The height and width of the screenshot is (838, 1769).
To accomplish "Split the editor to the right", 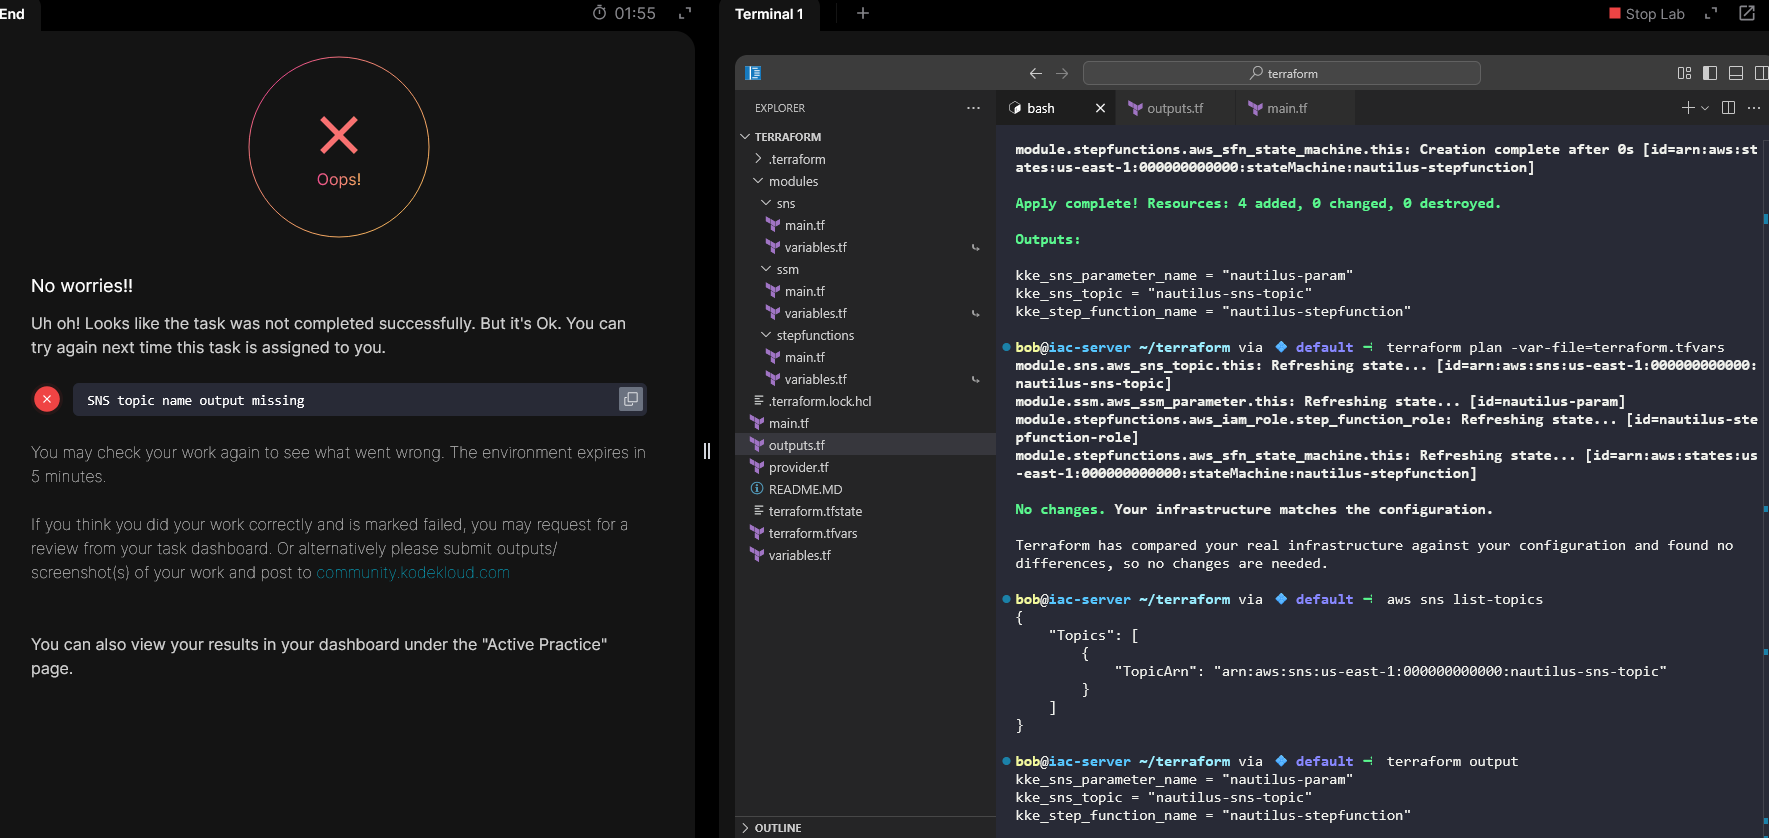I will tap(1728, 108).
